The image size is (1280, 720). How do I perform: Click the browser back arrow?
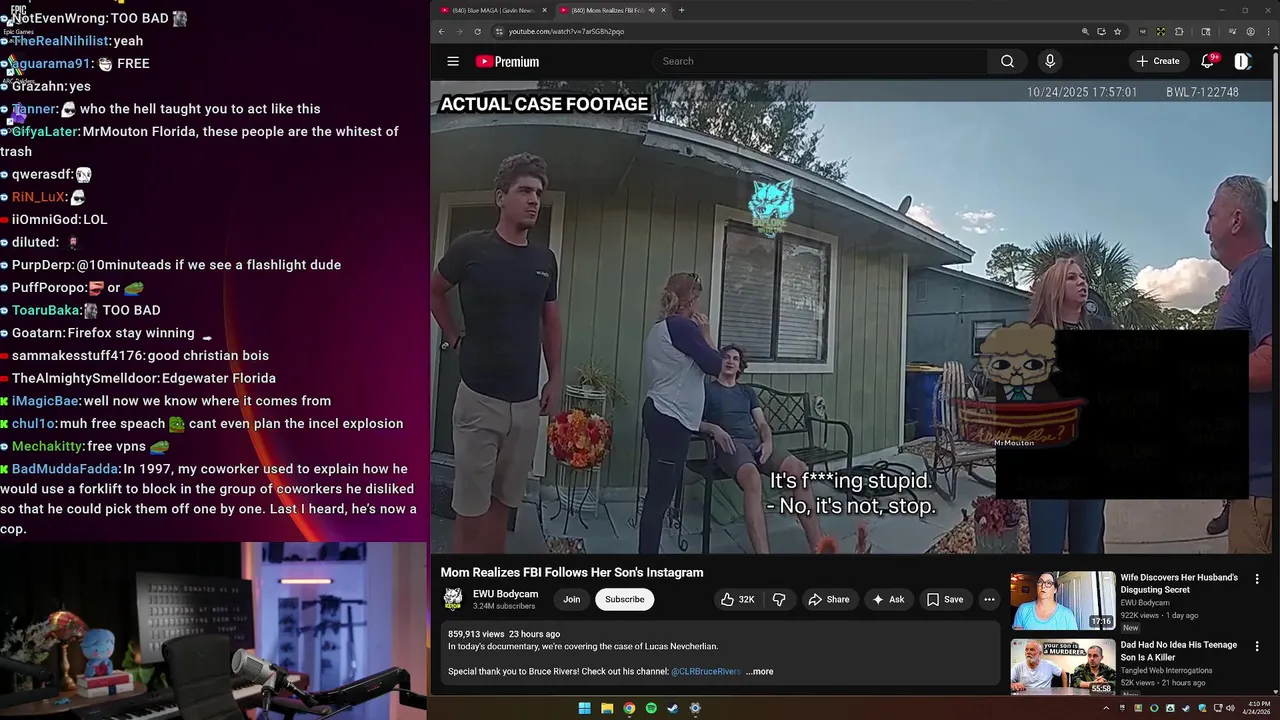[442, 31]
